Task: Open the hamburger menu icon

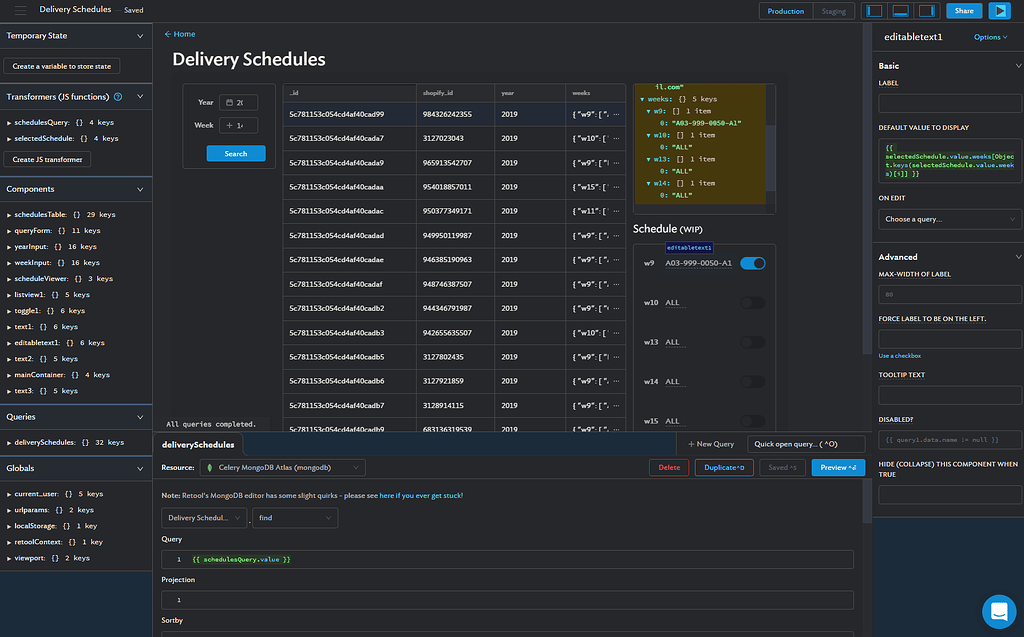Action: [x=20, y=10]
